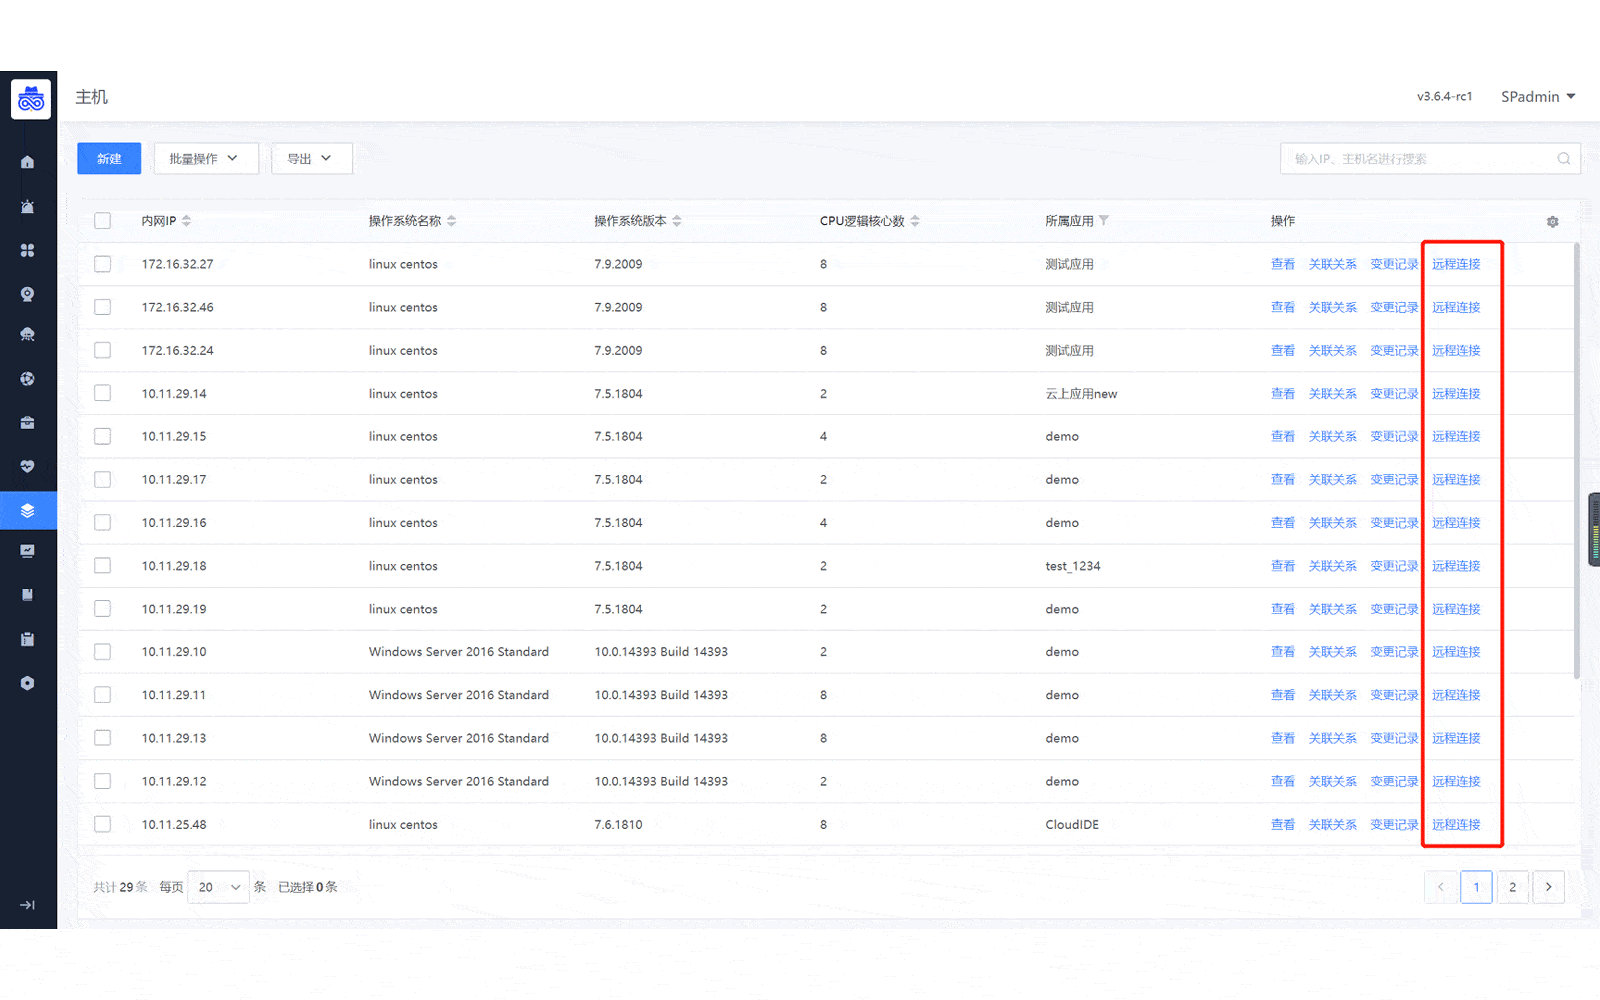Image resolution: width=1600 pixels, height=1000 pixels.
Task: Open the lightbulb icon in the sidebar
Action: click(28, 294)
